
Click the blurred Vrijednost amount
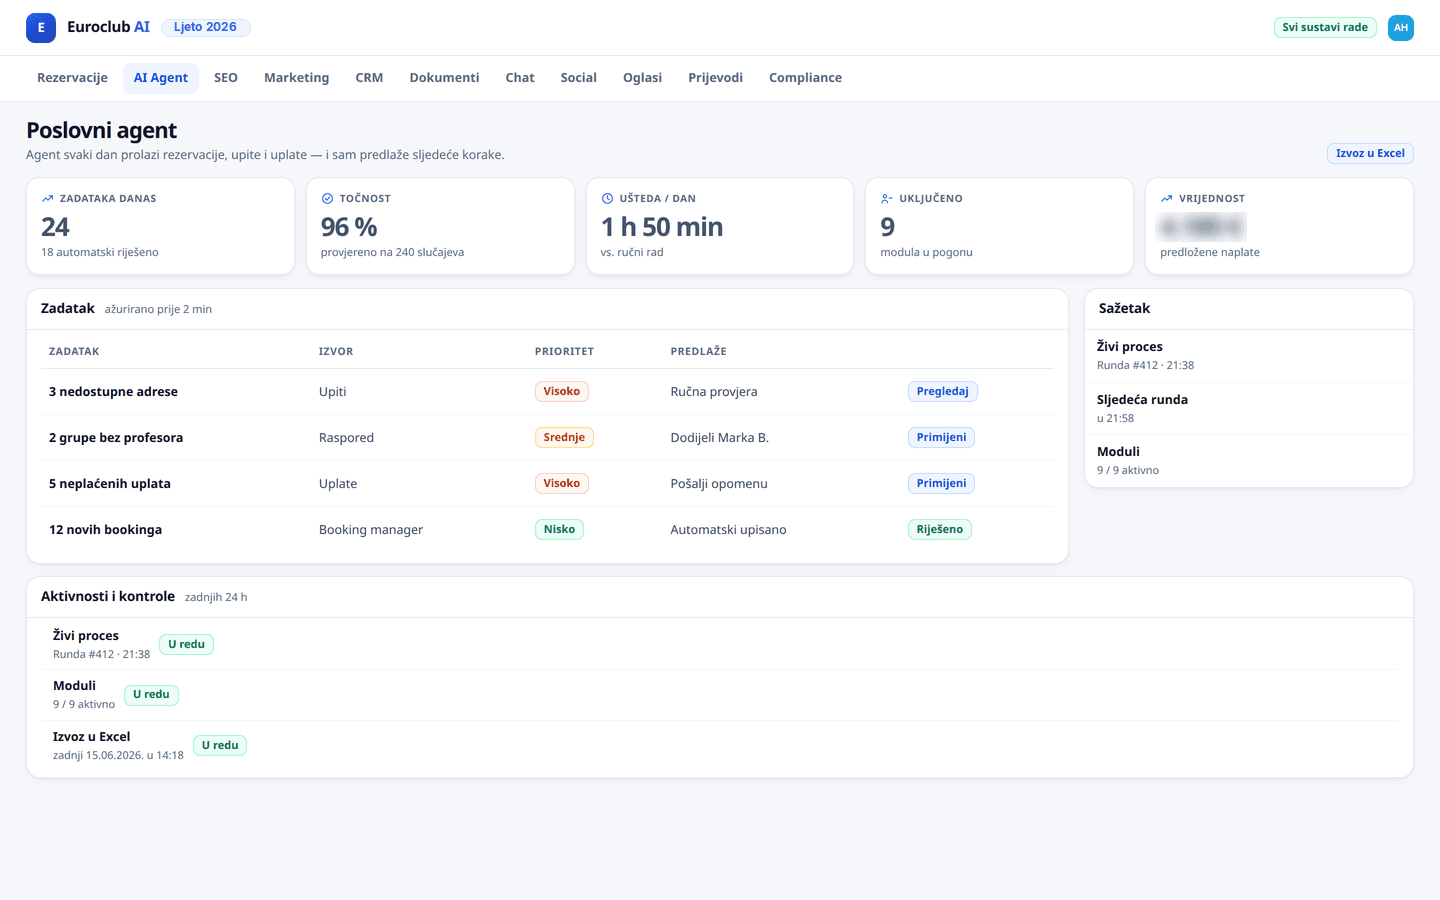(1202, 228)
